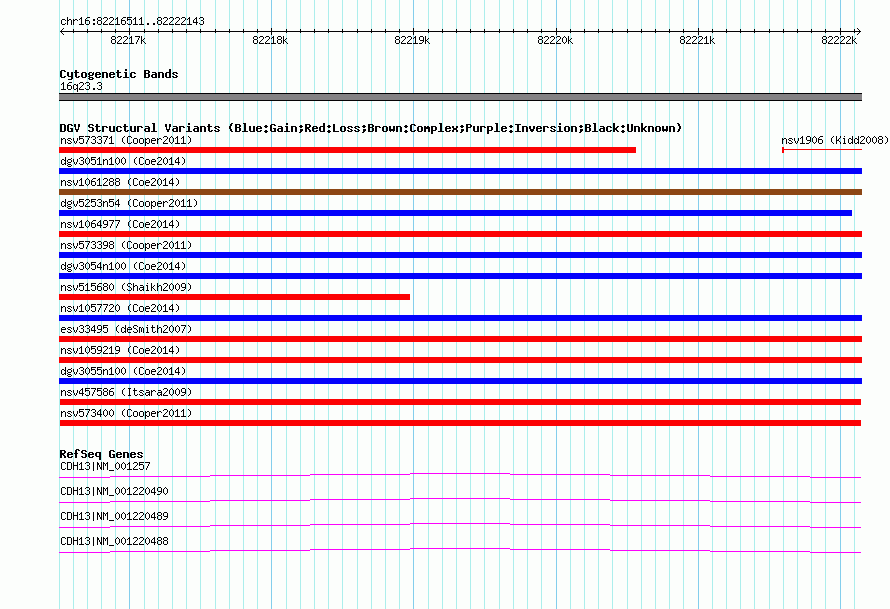Click the nsv1057720 (Coe2014) label
Viewport: 890px width, 609px height.
(x=120, y=308)
